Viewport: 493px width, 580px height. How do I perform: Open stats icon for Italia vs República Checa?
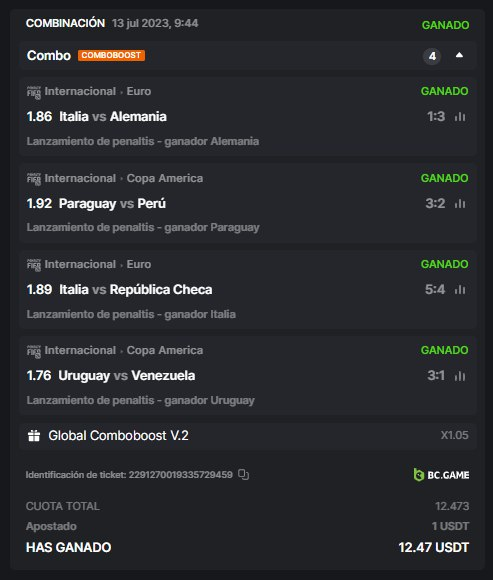coord(460,290)
